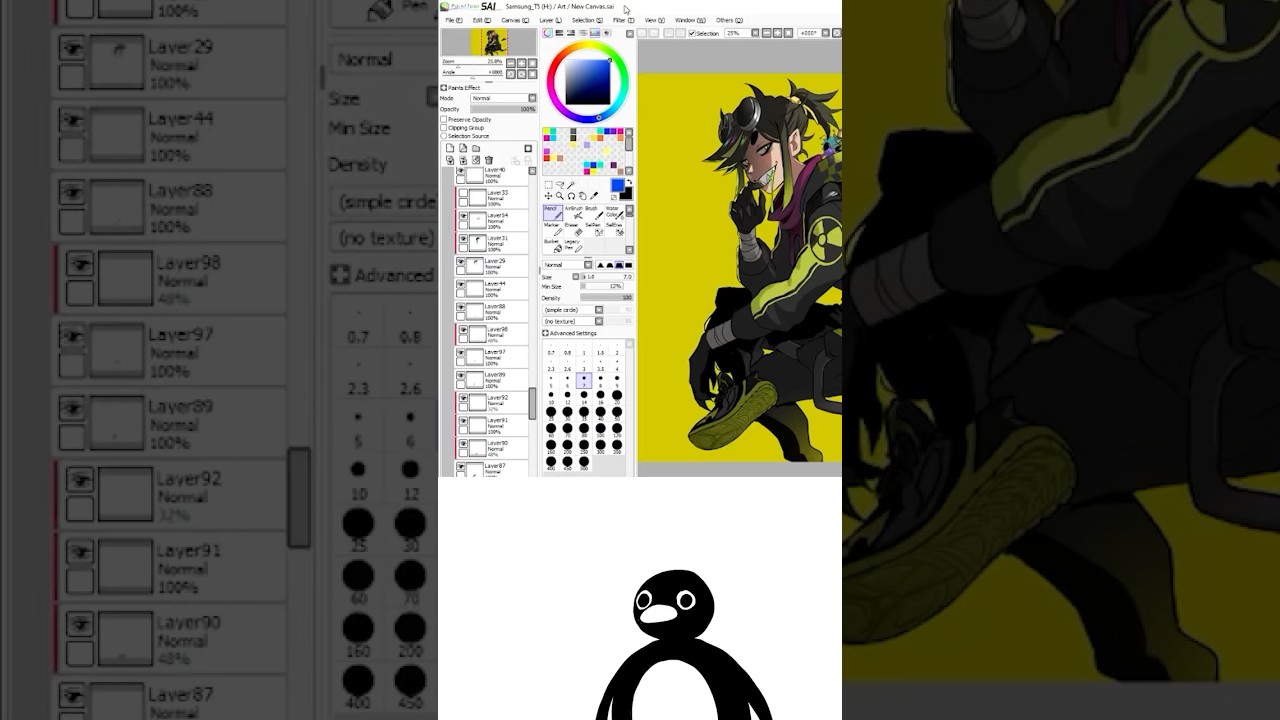Open the Edit menu
The height and width of the screenshot is (720, 1280).
(x=482, y=20)
